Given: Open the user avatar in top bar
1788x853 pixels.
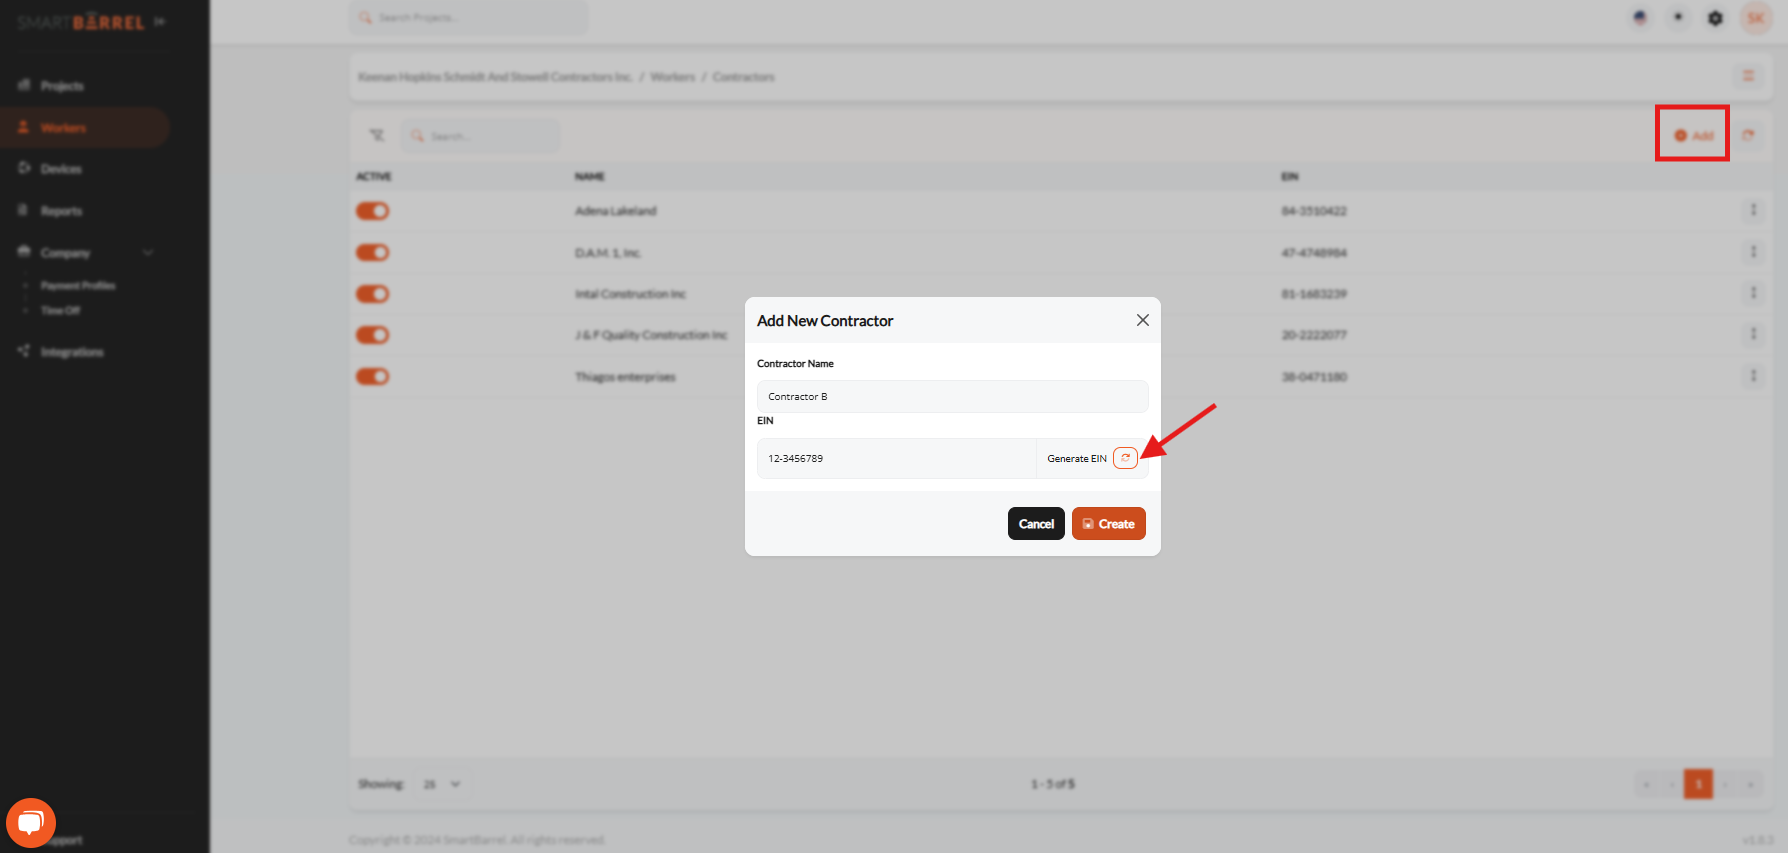Looking at the screenshot, I should point(1755,18).
